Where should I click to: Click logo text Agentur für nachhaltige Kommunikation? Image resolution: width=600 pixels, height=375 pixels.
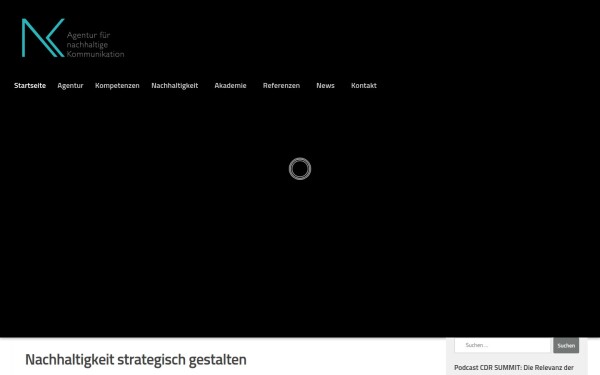pos(95,44)
